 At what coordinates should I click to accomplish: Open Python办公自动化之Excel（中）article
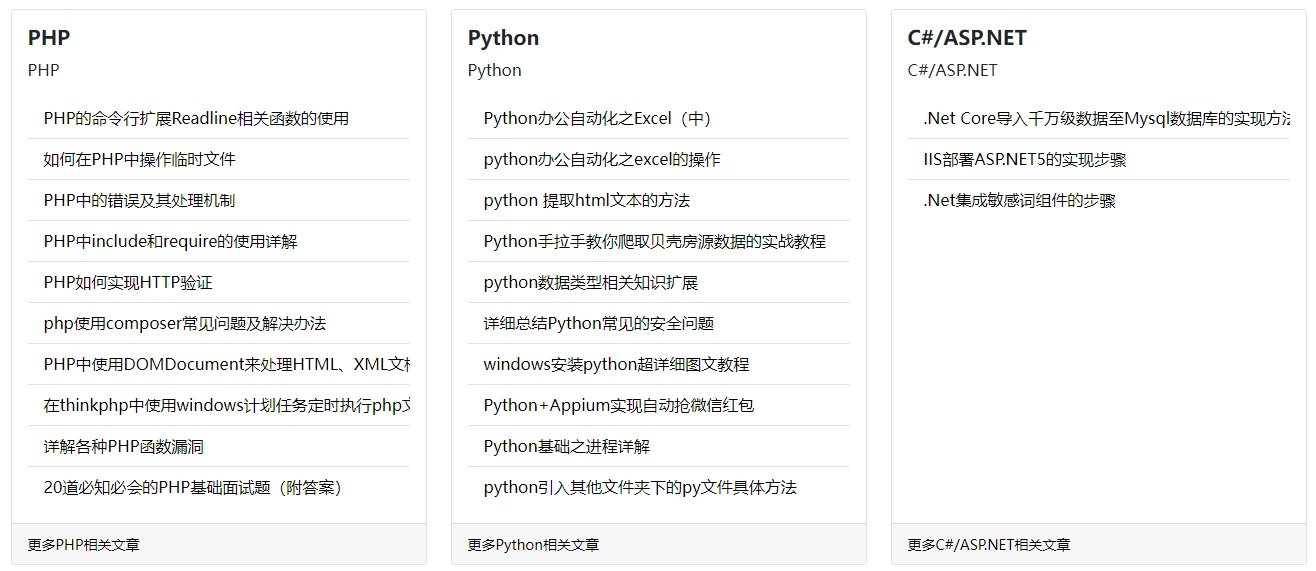(597, 118)
